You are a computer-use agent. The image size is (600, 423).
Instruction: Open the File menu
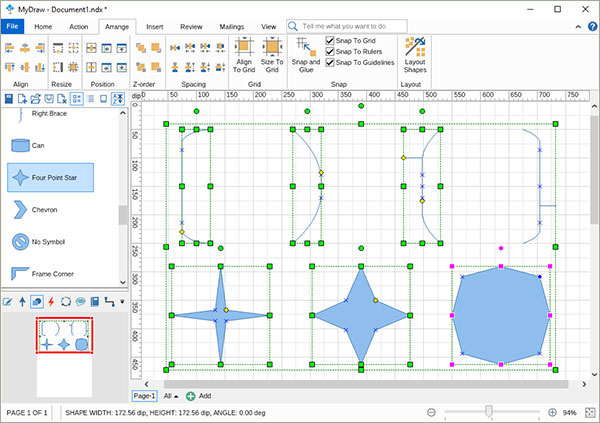[13, 26]
